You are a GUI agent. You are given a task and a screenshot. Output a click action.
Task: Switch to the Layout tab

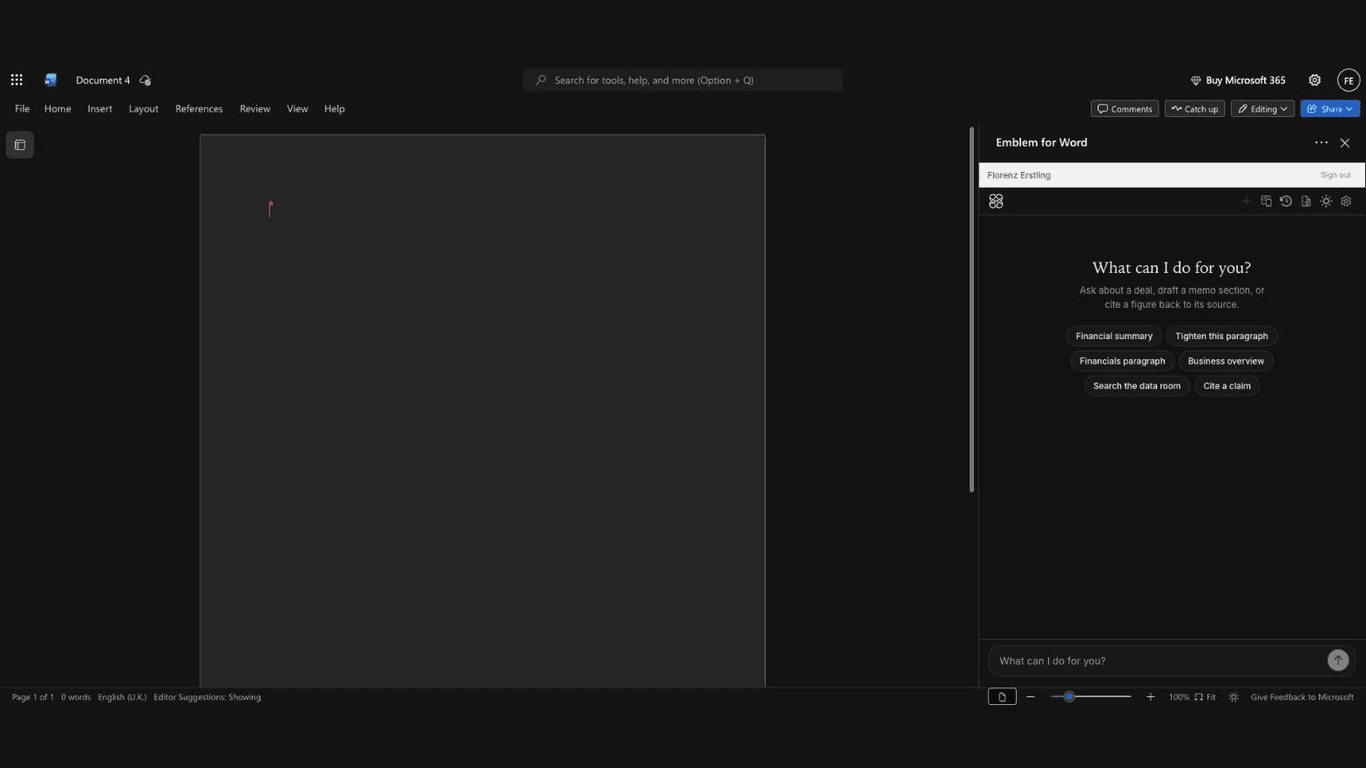144,109
